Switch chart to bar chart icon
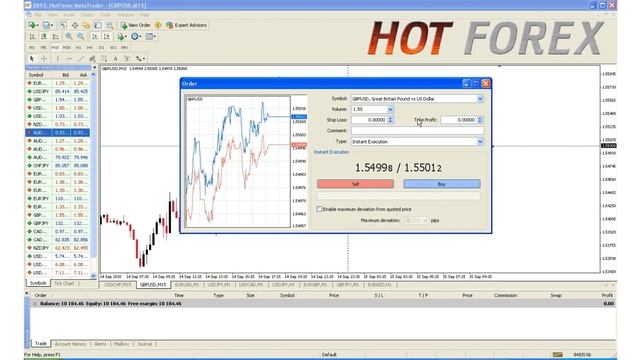The image size is (640, 360). (32, 36)
